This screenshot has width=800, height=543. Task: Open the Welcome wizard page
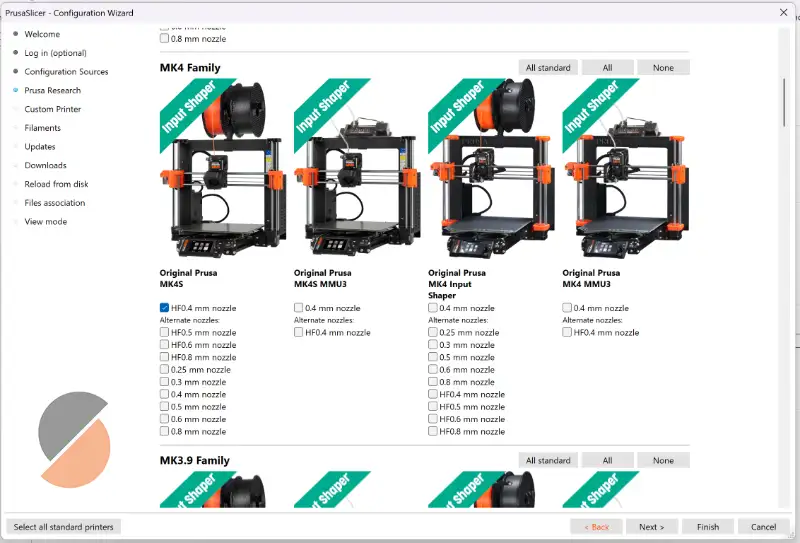click(42, 34)
